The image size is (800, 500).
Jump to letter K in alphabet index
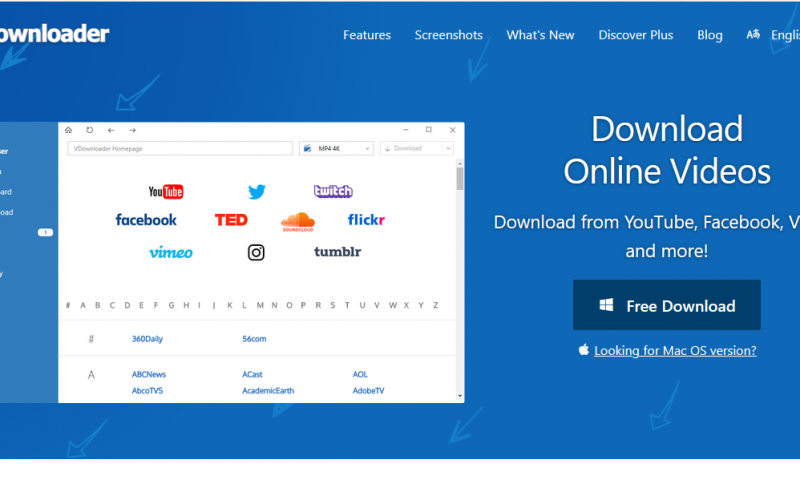230,305
